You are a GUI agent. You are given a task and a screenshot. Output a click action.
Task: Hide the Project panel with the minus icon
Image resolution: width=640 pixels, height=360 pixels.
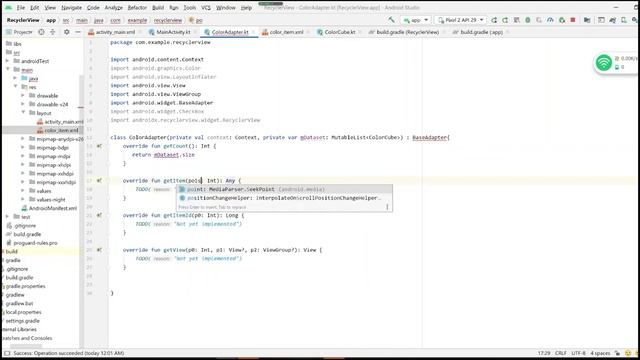coord(78,32)
